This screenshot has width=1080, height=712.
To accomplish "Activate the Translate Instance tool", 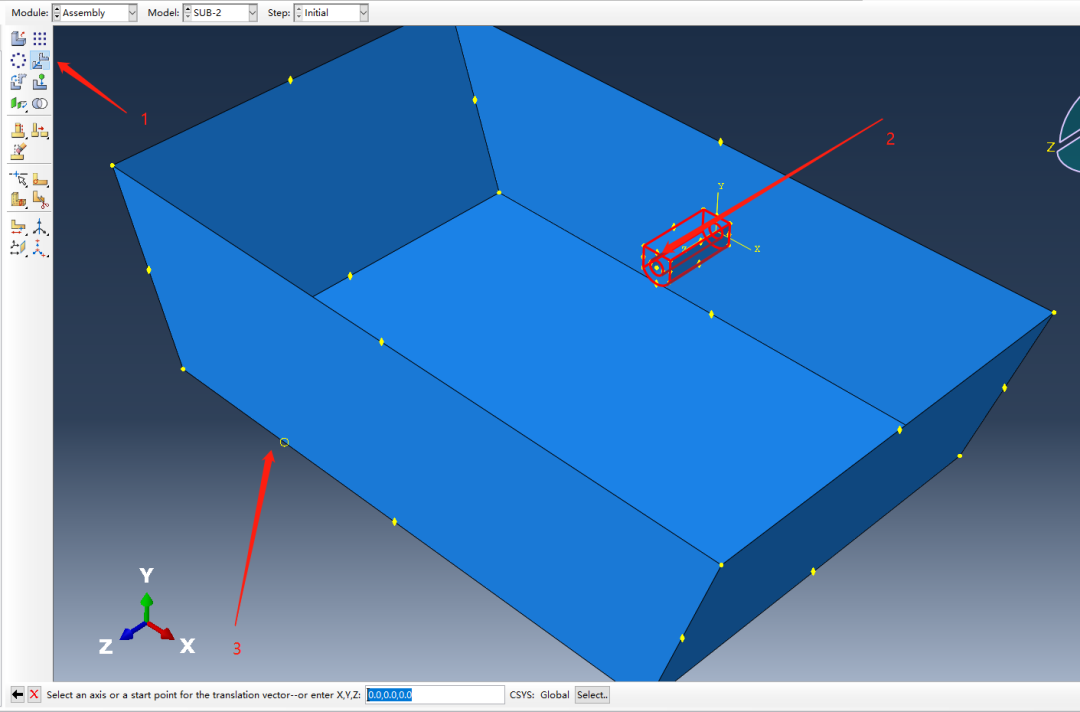I will point(40,61).
